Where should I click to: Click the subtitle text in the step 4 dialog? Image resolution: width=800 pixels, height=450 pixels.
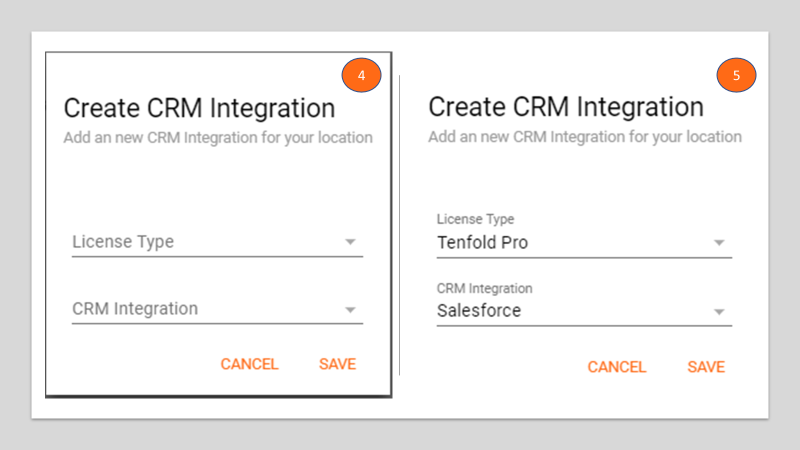pyautogui.click(x=218, y=138)
